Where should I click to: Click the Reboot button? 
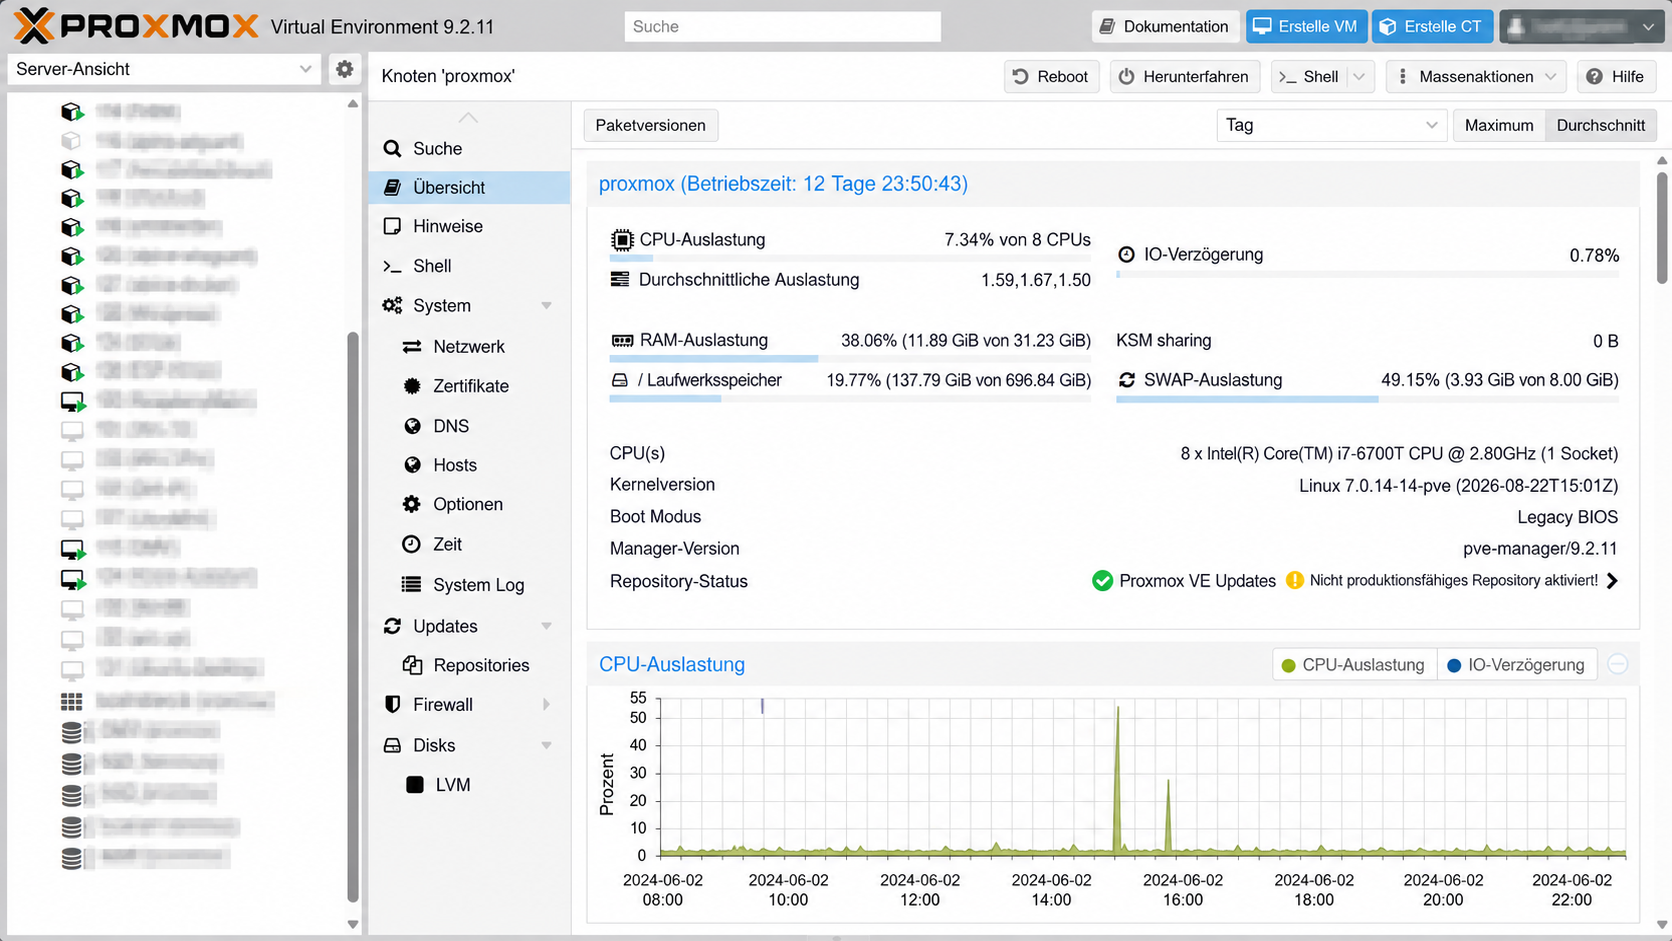pos(1051,76)
